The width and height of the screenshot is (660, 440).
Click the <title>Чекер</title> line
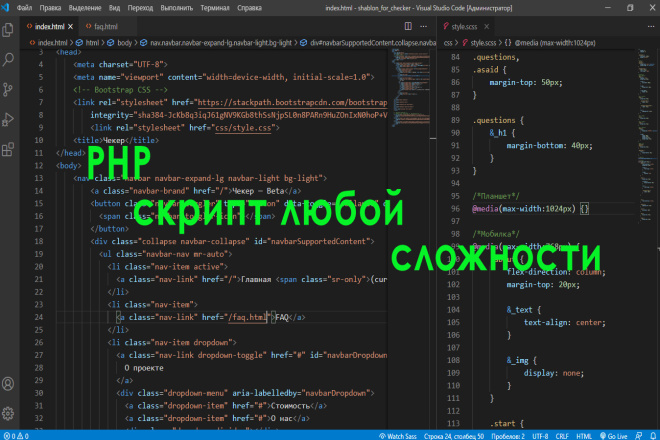pyautogui.click(x=116, y=140)
